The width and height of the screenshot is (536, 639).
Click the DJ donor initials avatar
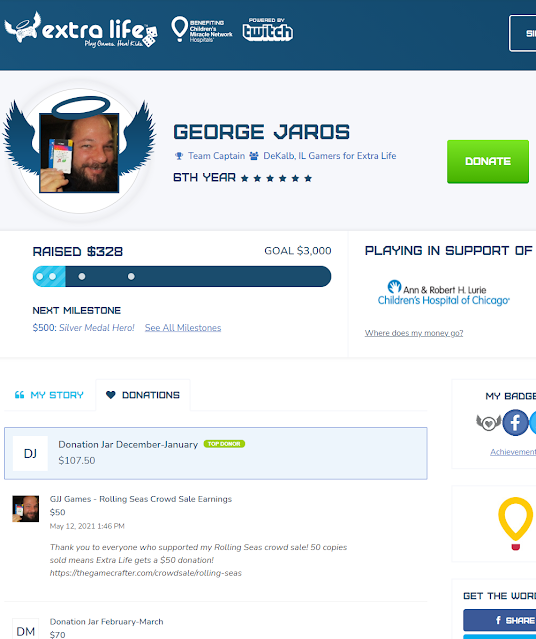pyautogui.click(x=30, y=454)
